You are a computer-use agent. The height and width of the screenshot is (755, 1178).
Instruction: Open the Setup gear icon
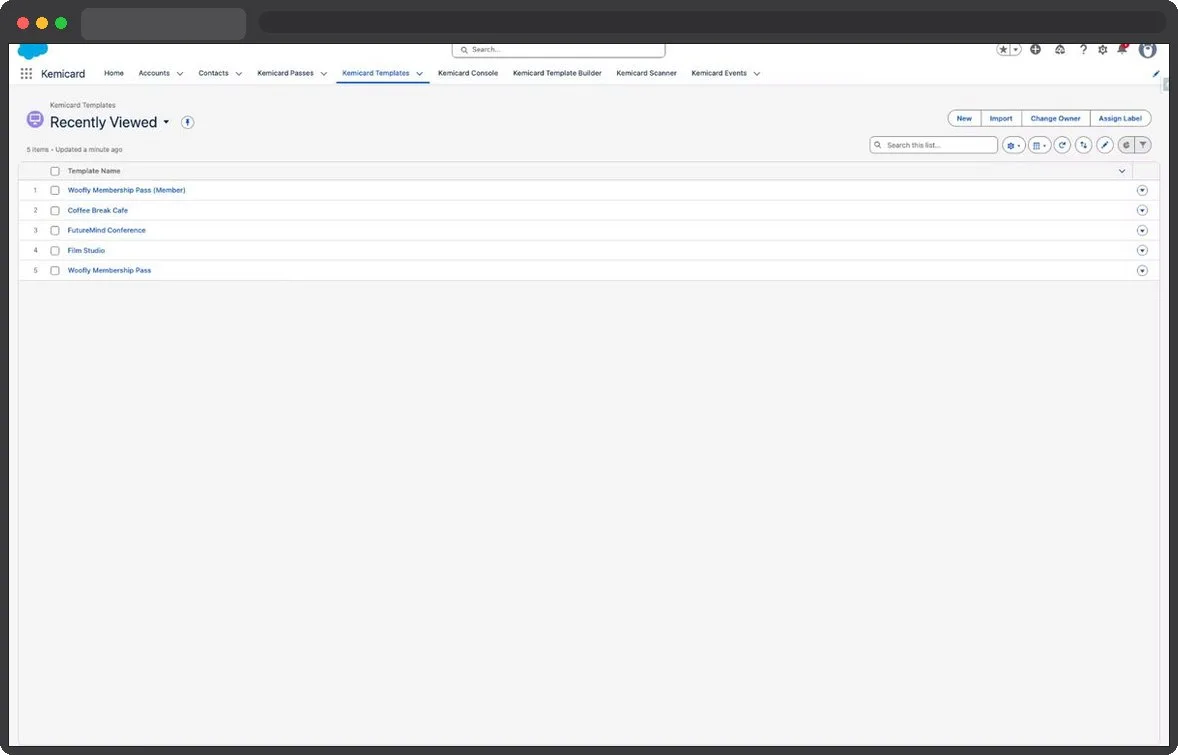[1102, 50]
